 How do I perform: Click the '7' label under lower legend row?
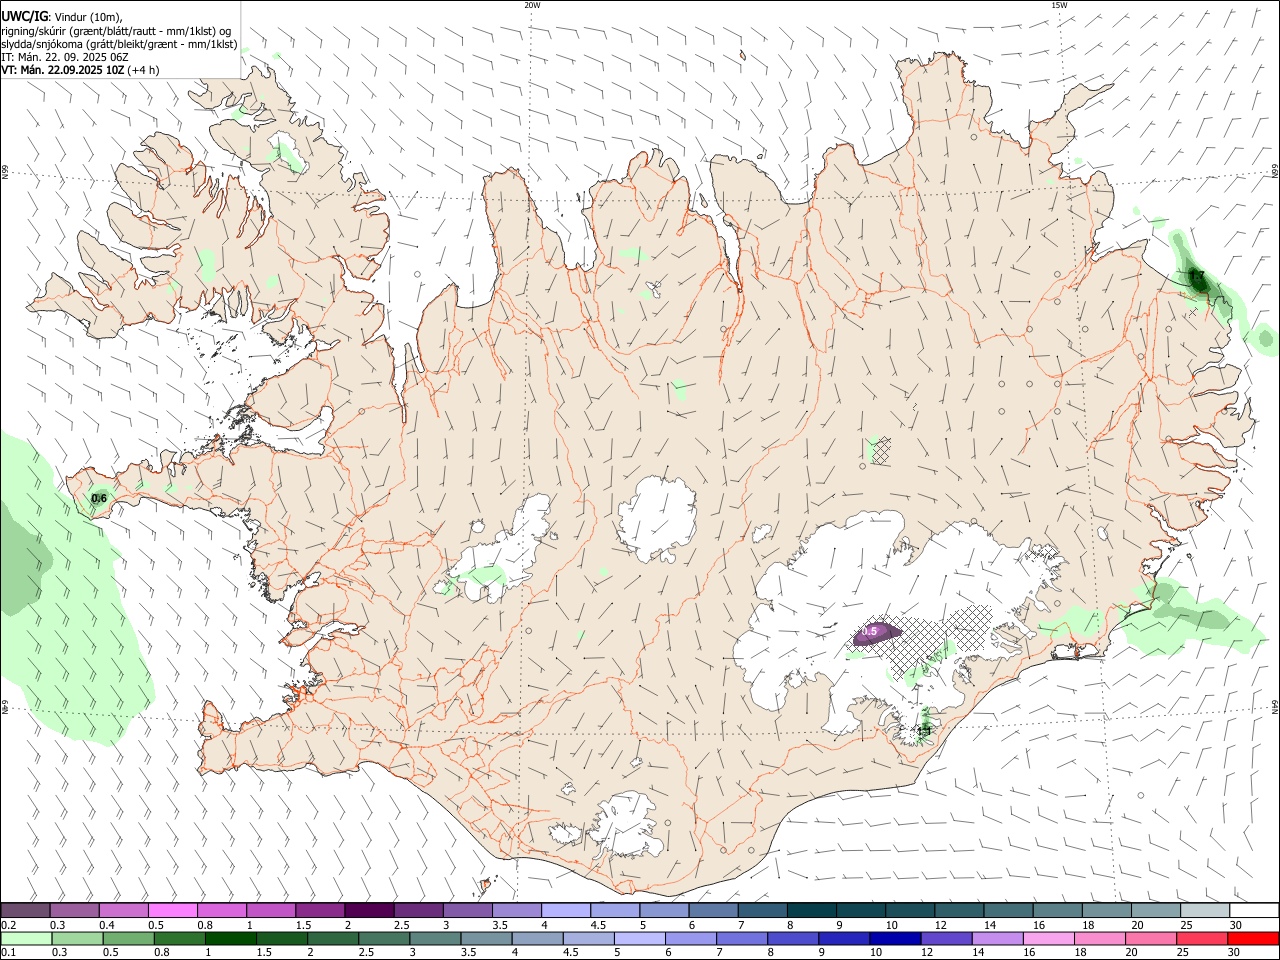click(x=720, y=952)
